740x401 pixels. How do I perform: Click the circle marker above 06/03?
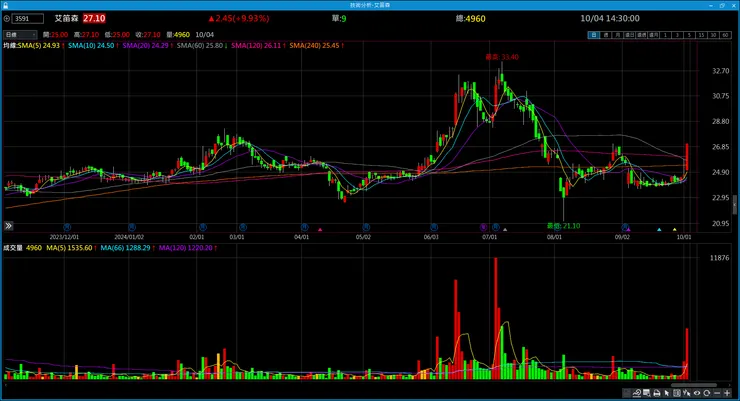click(434, 227)
